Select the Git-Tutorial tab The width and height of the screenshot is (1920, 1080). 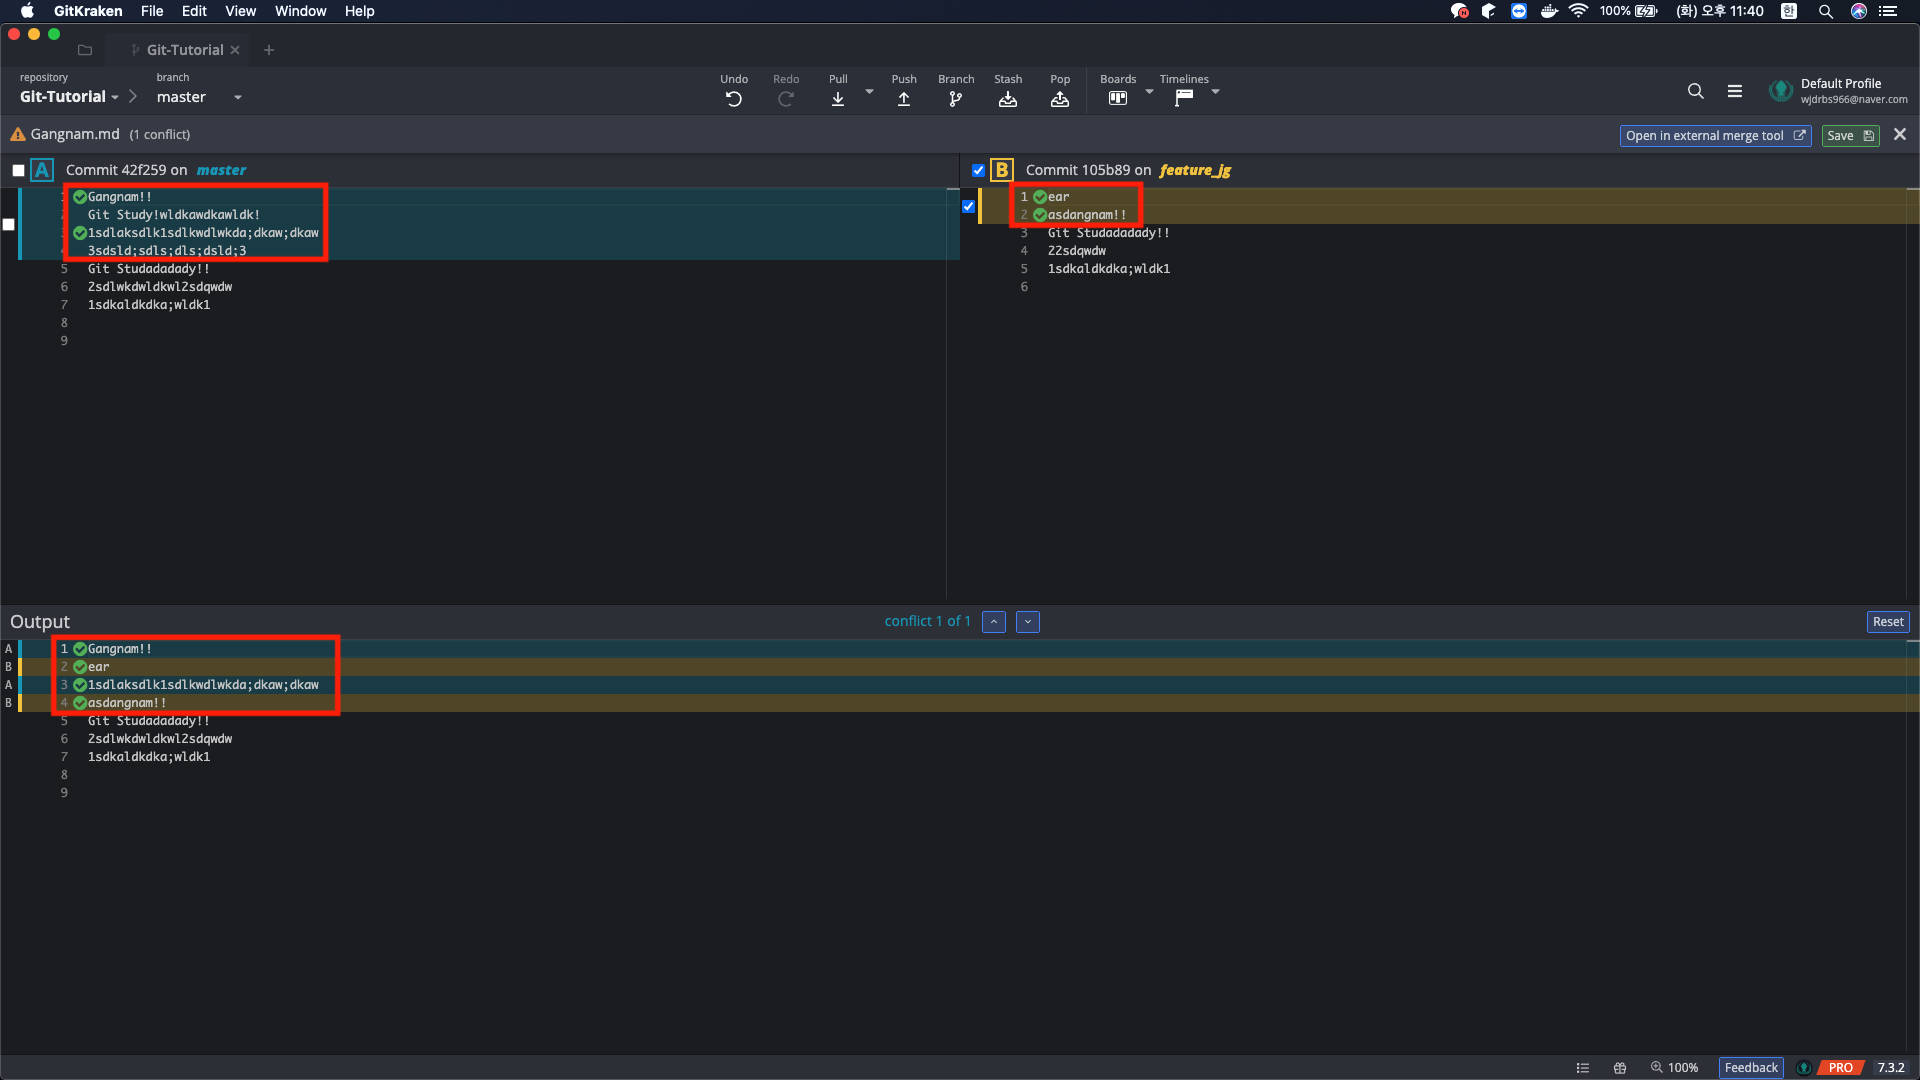click(x=184, y=50)
